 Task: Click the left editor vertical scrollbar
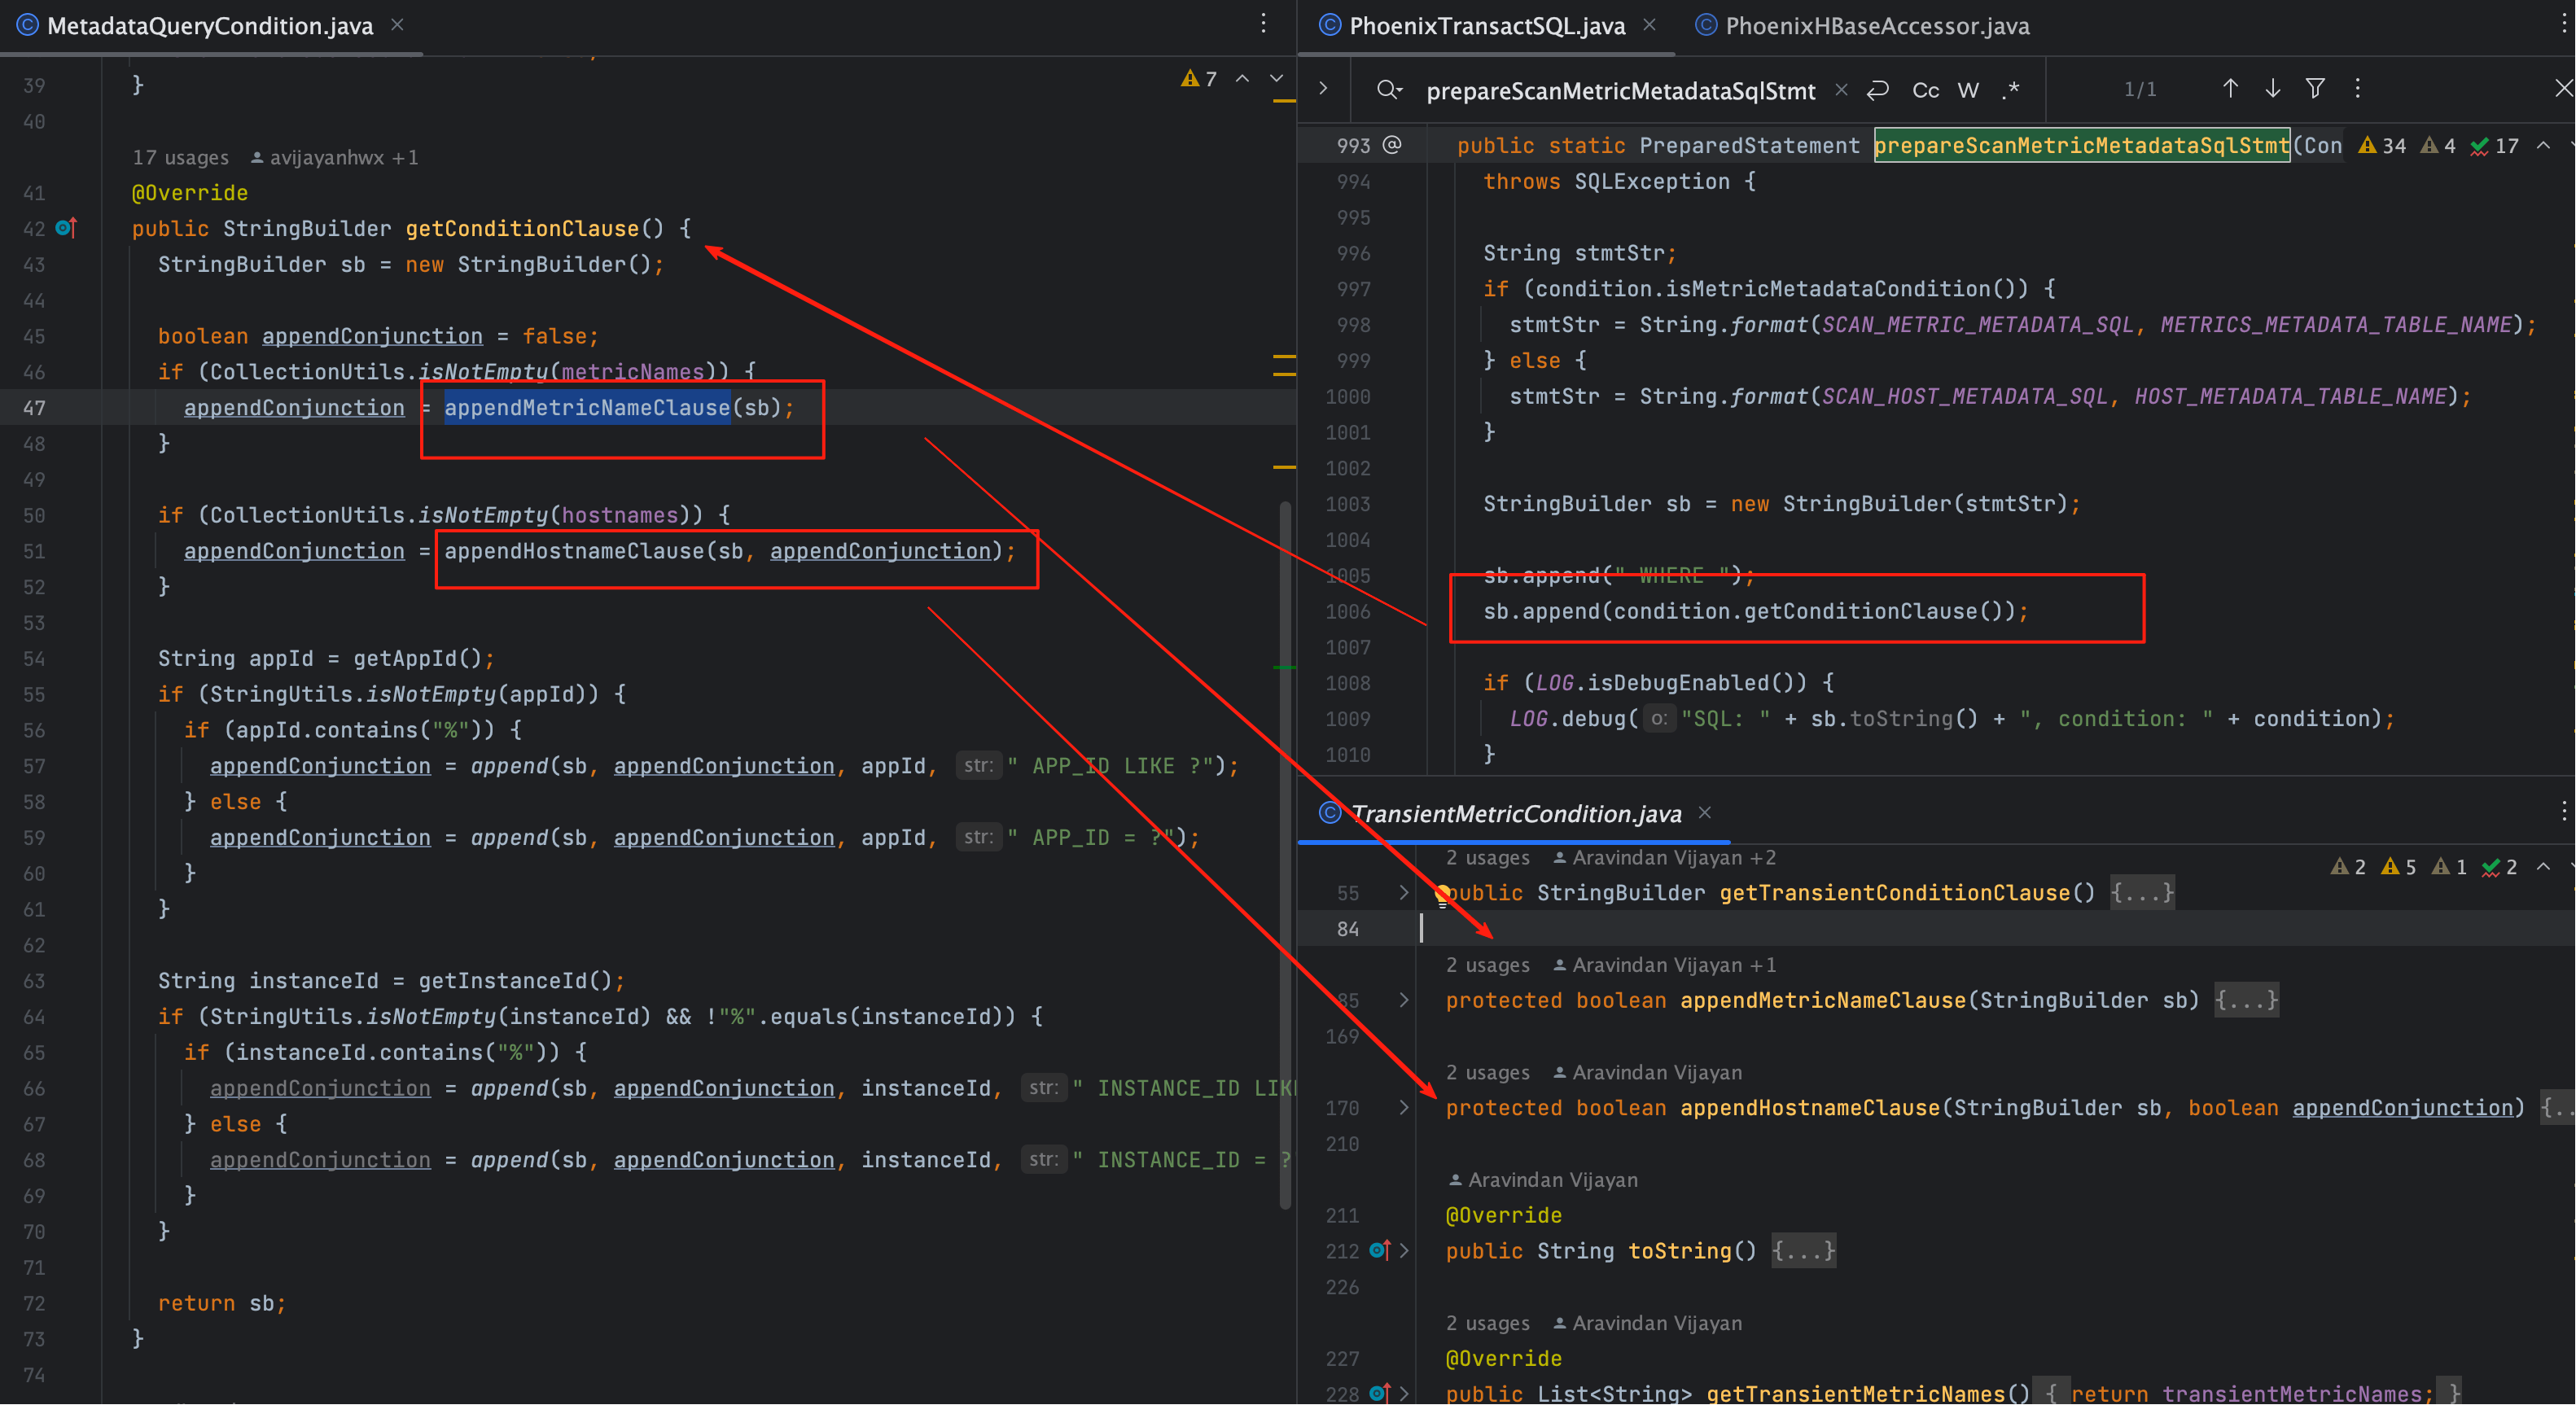1285,854
